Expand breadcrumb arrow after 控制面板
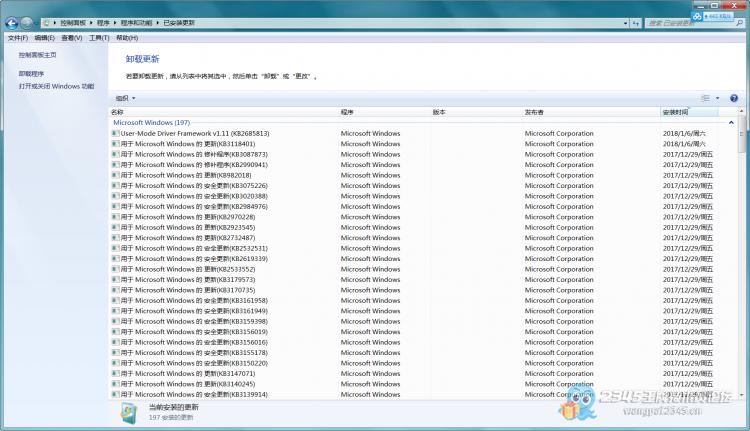 91,23
